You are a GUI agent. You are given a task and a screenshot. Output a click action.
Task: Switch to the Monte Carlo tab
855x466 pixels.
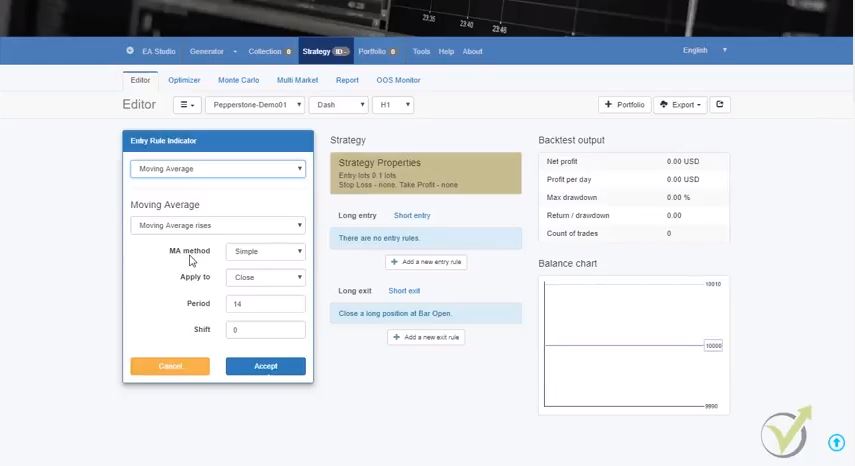coord(238,80)
